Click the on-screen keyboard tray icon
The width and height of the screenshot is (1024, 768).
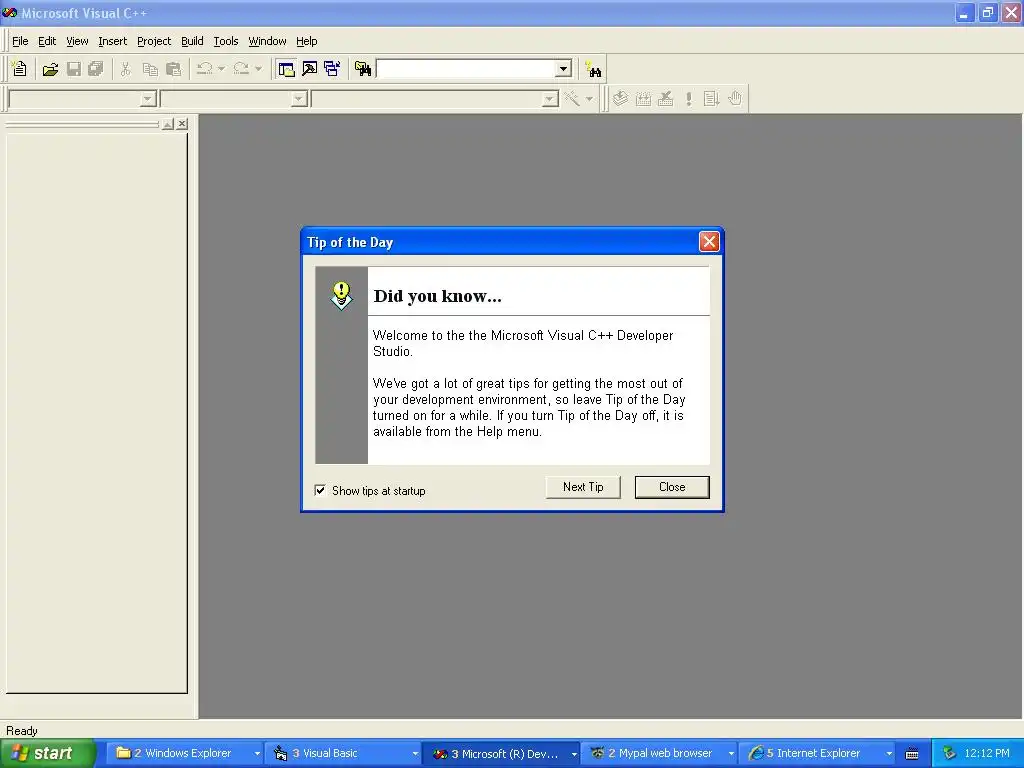tap(912, 754)
